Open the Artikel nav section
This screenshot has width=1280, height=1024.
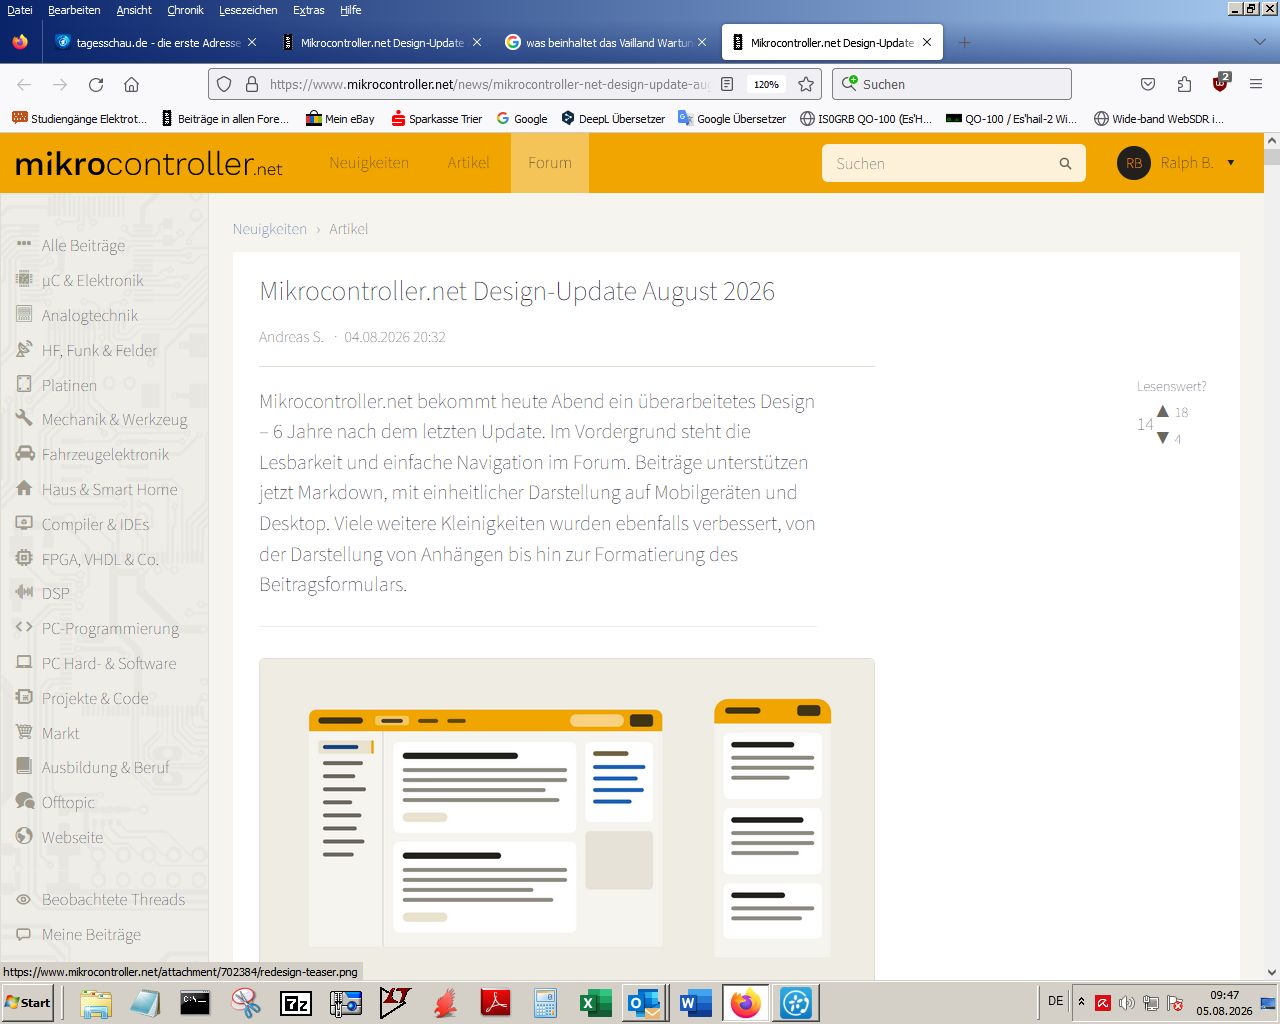468,163
